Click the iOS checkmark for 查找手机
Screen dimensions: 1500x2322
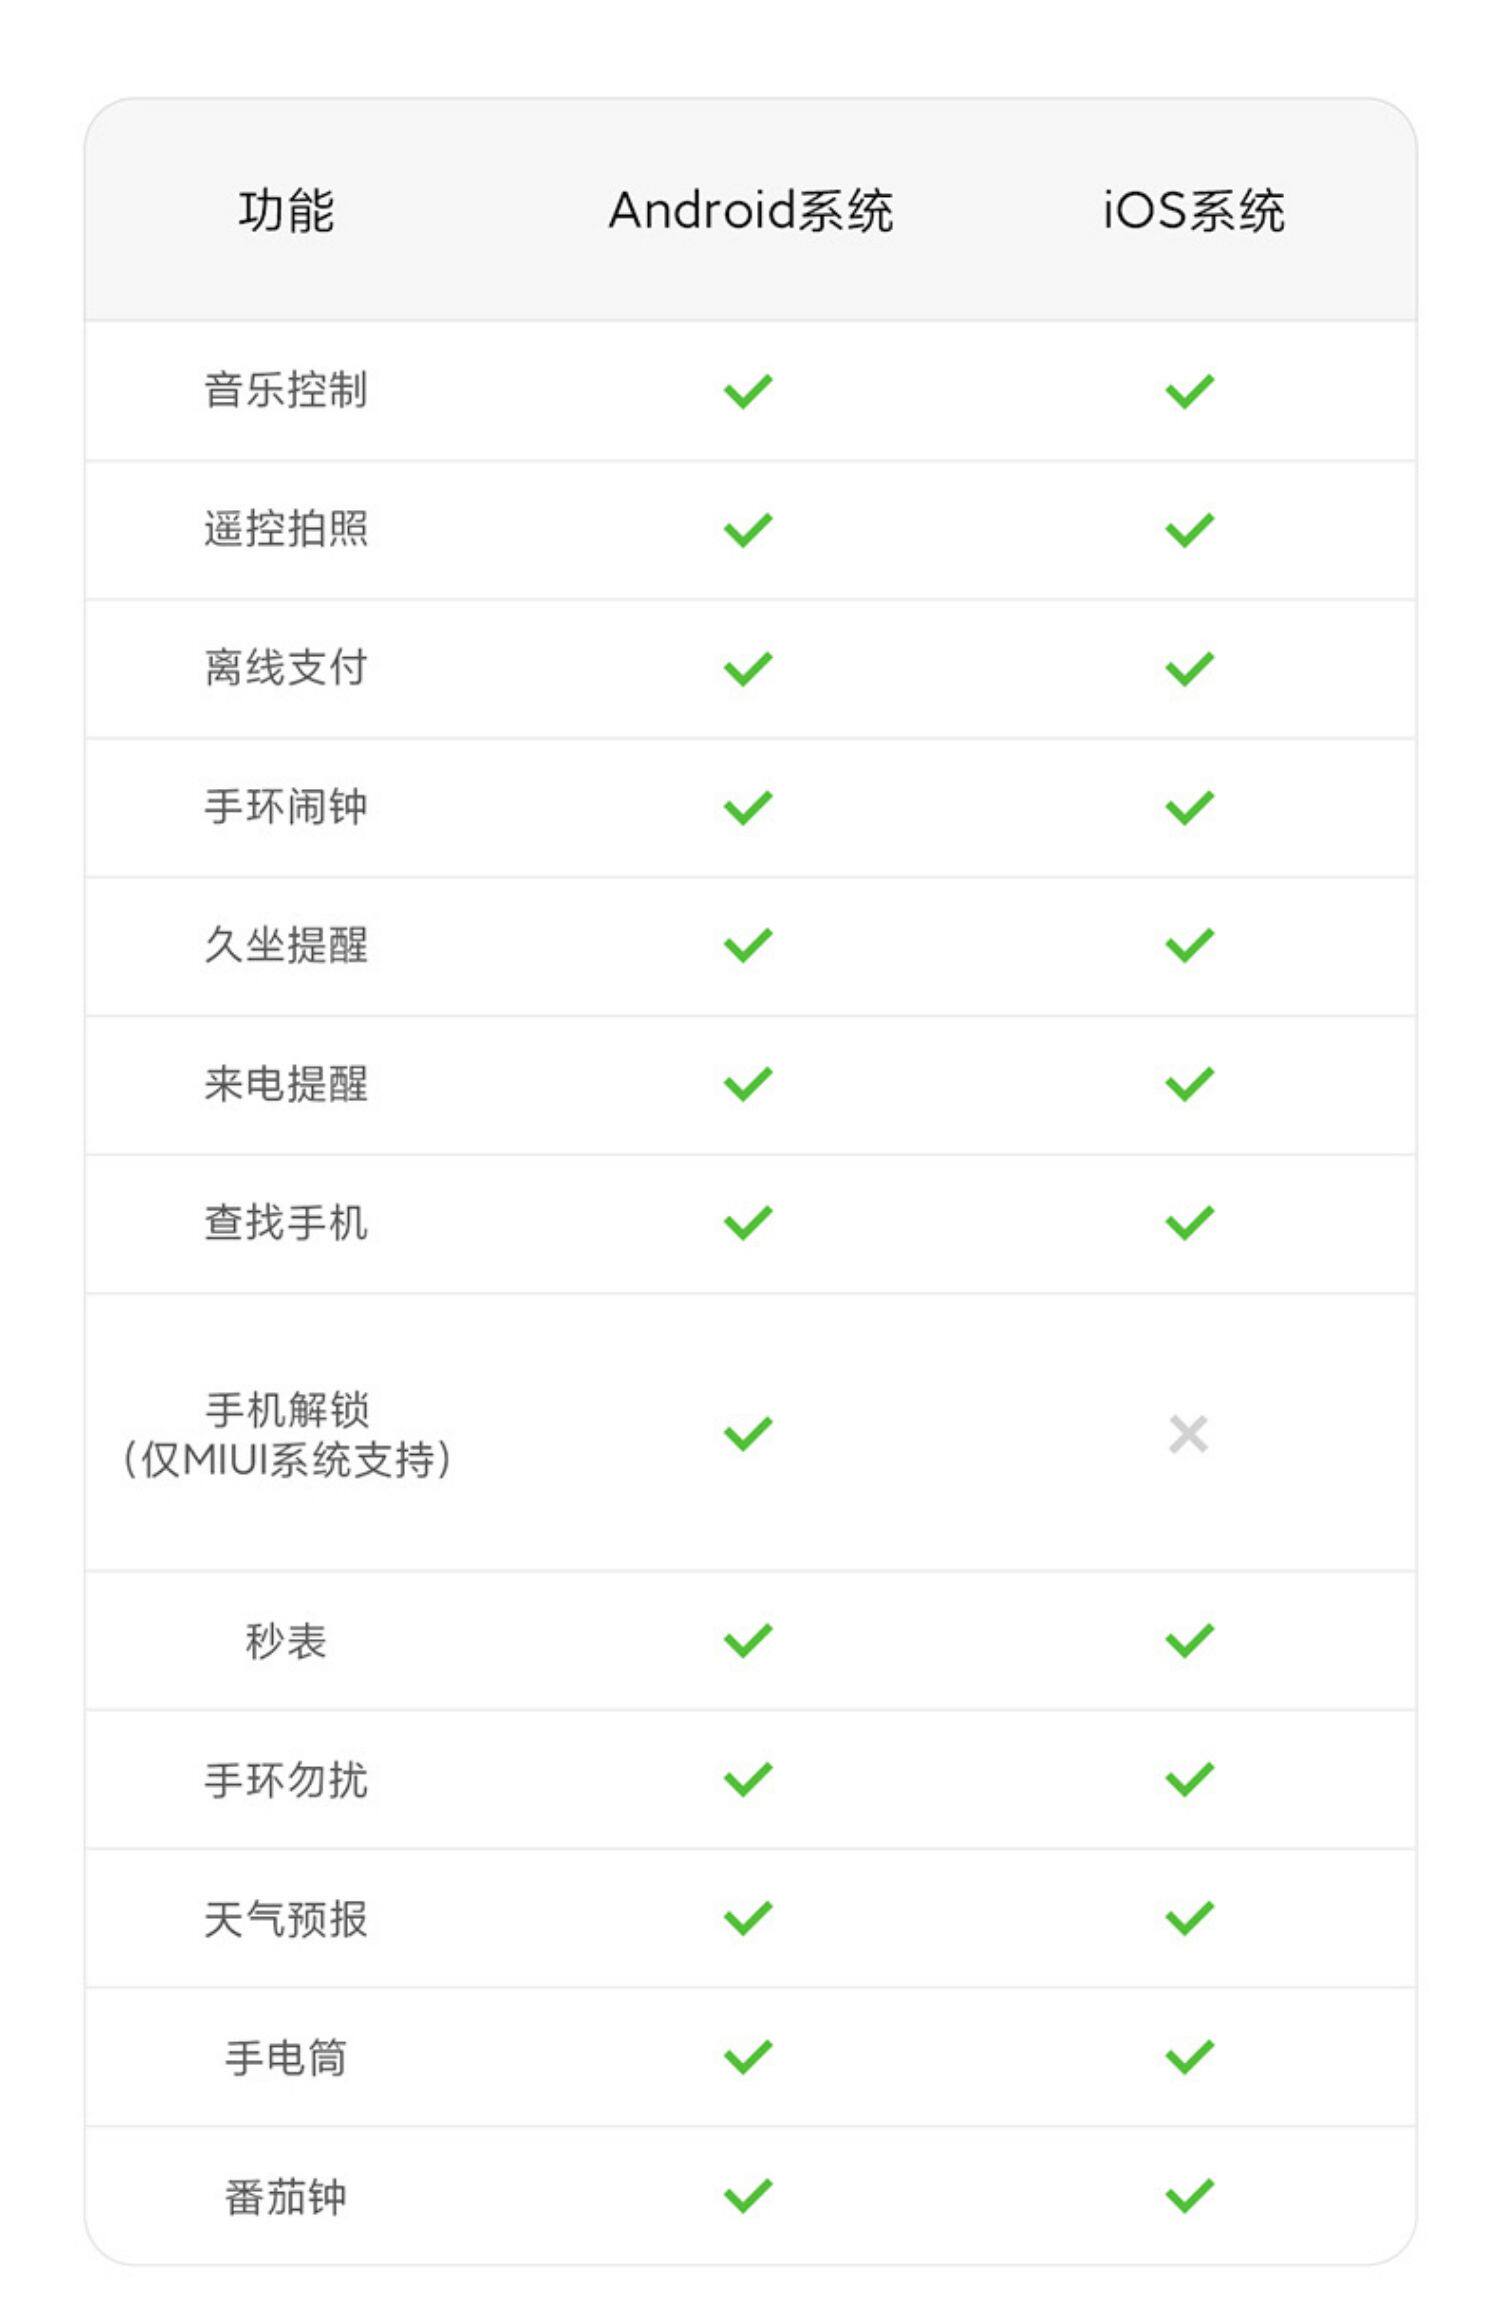1189,1222
